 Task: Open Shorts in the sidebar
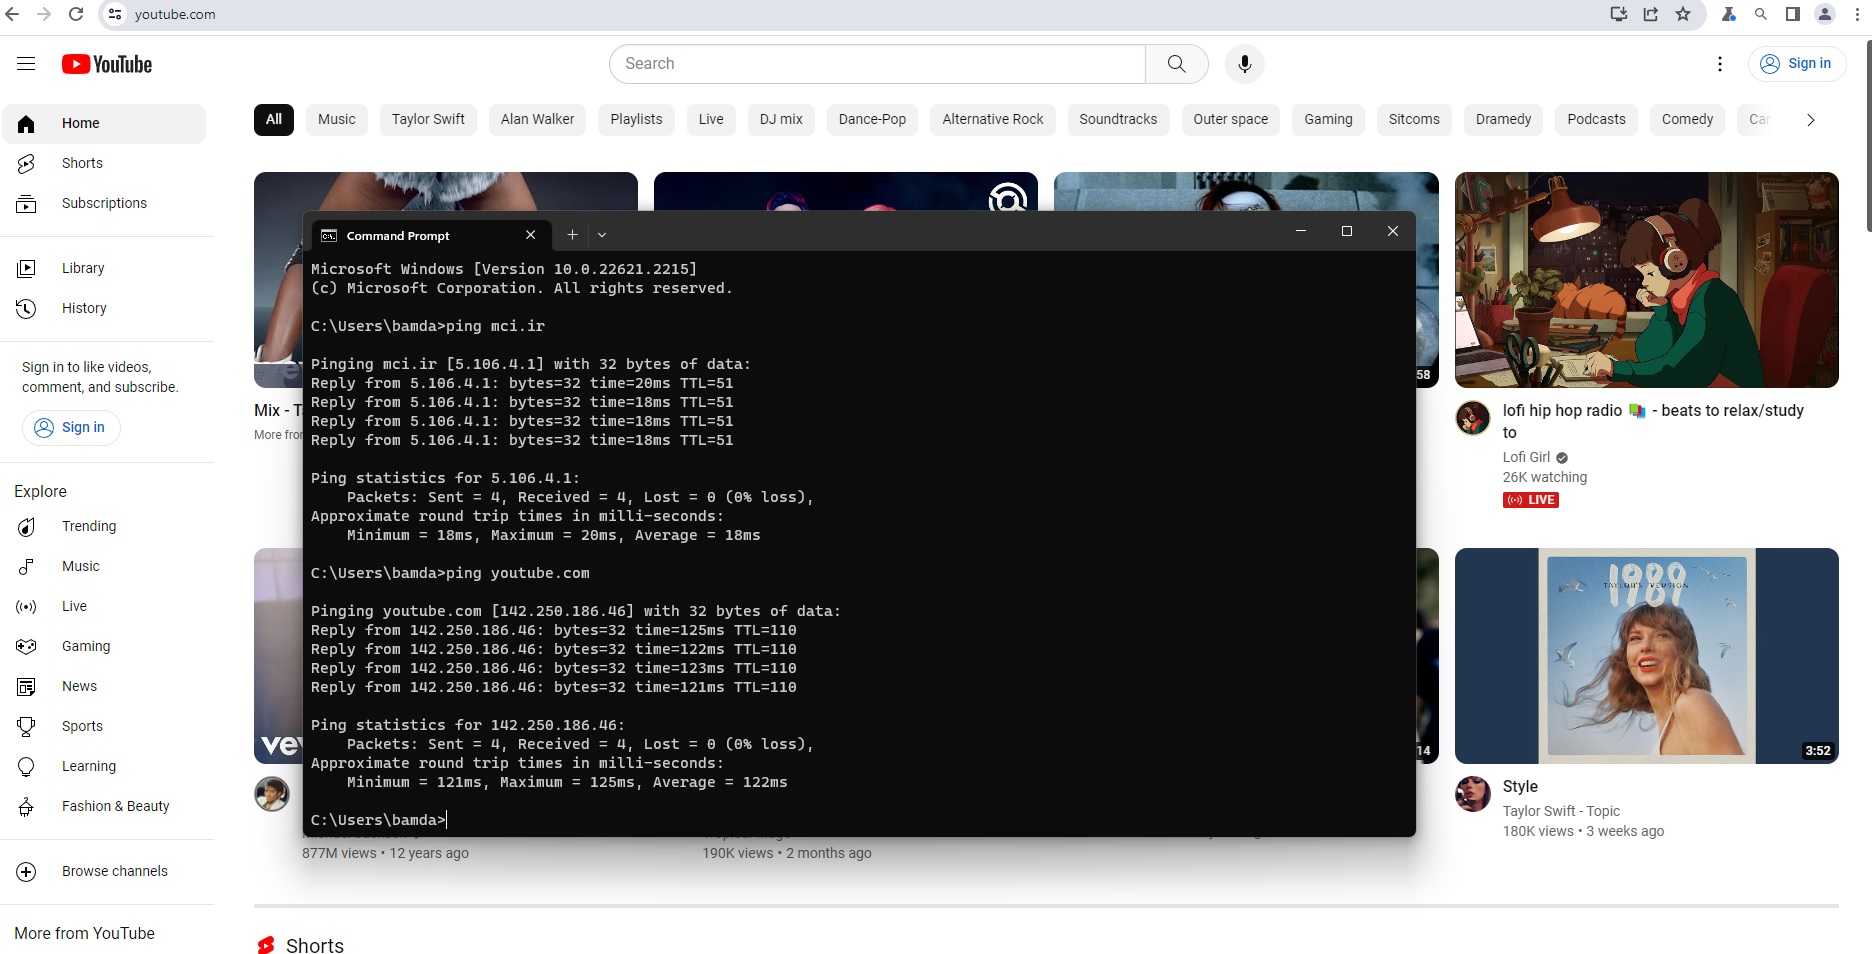(x=104, y=163)
